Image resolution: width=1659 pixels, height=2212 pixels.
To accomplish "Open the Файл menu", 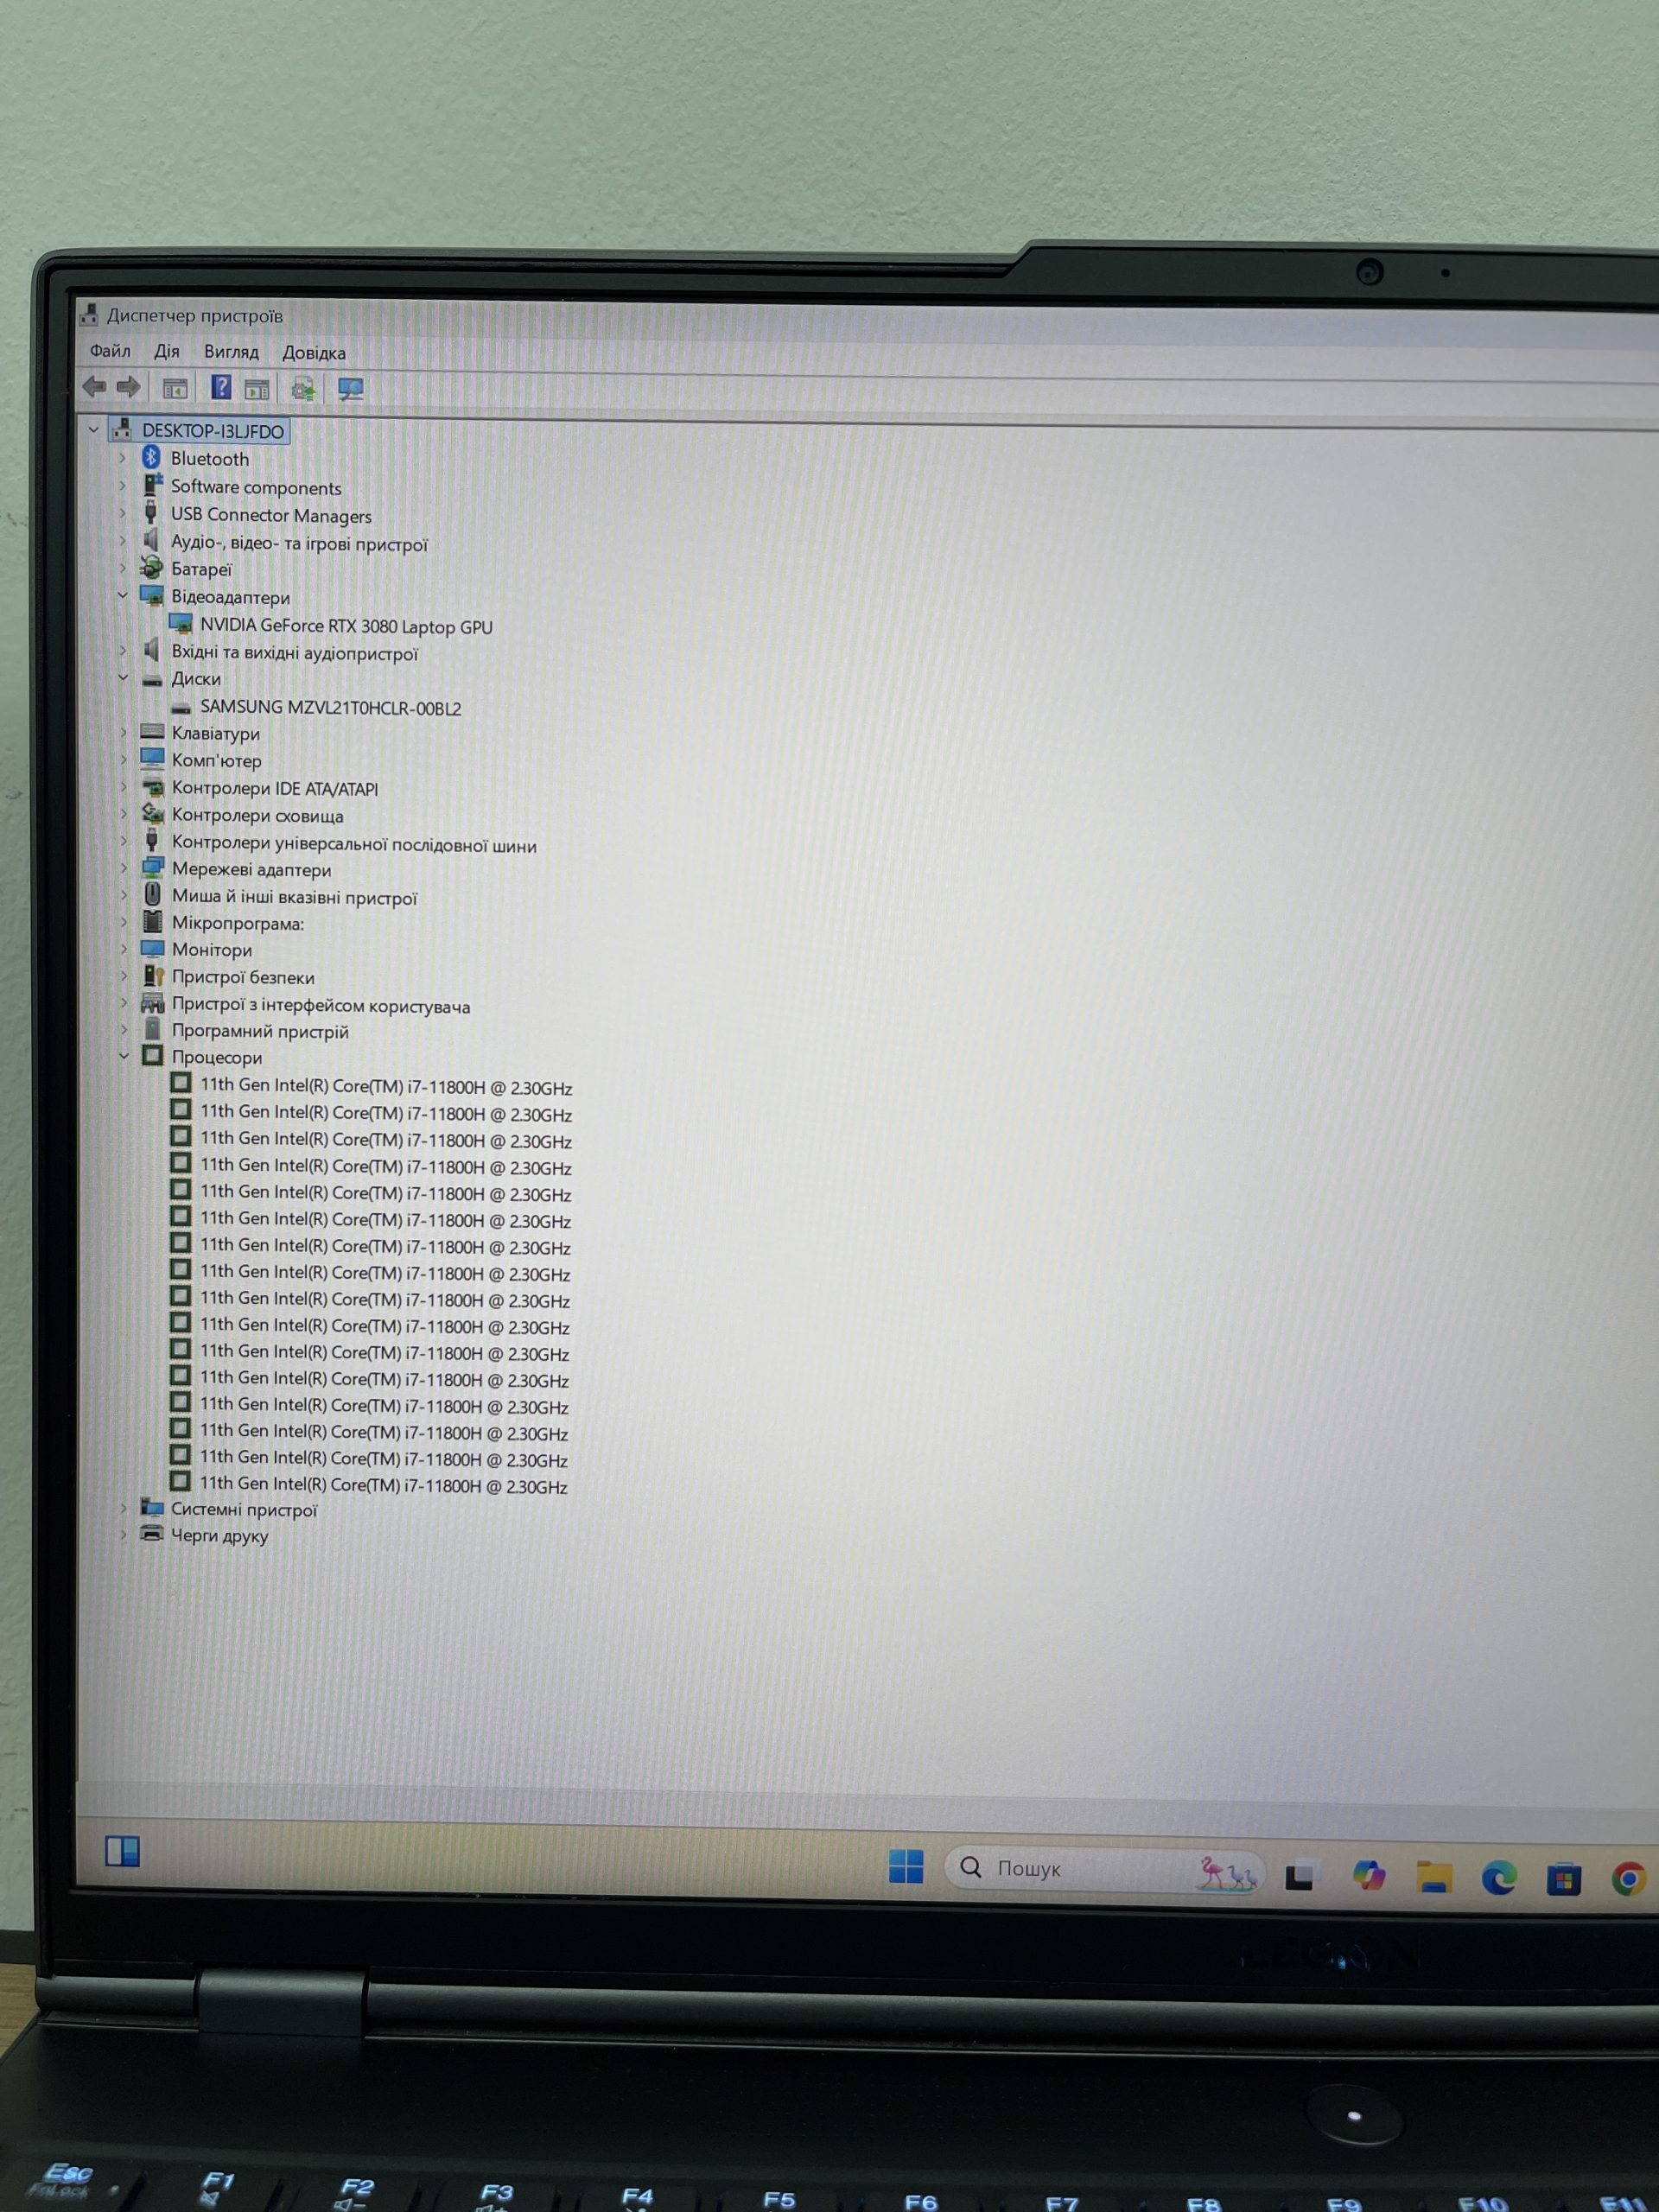I will click(x=110, y=351).
